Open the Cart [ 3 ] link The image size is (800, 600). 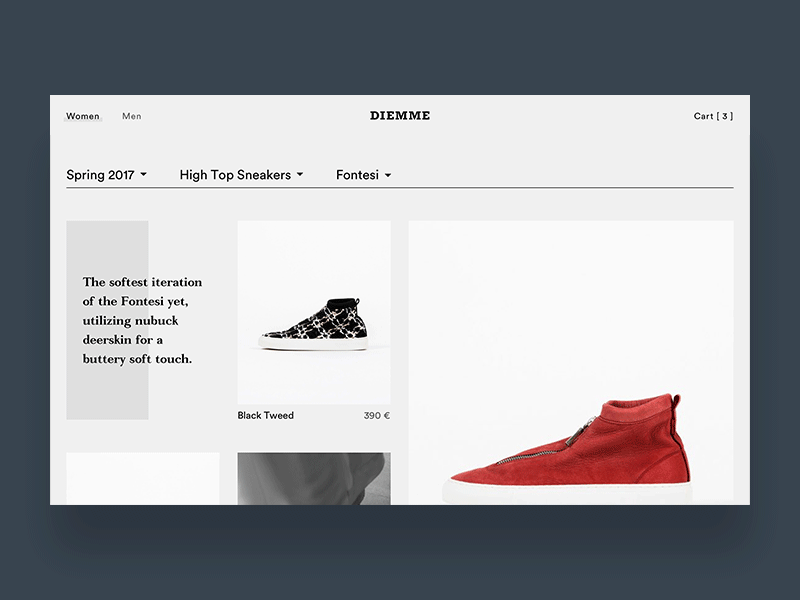click(713, 116)
